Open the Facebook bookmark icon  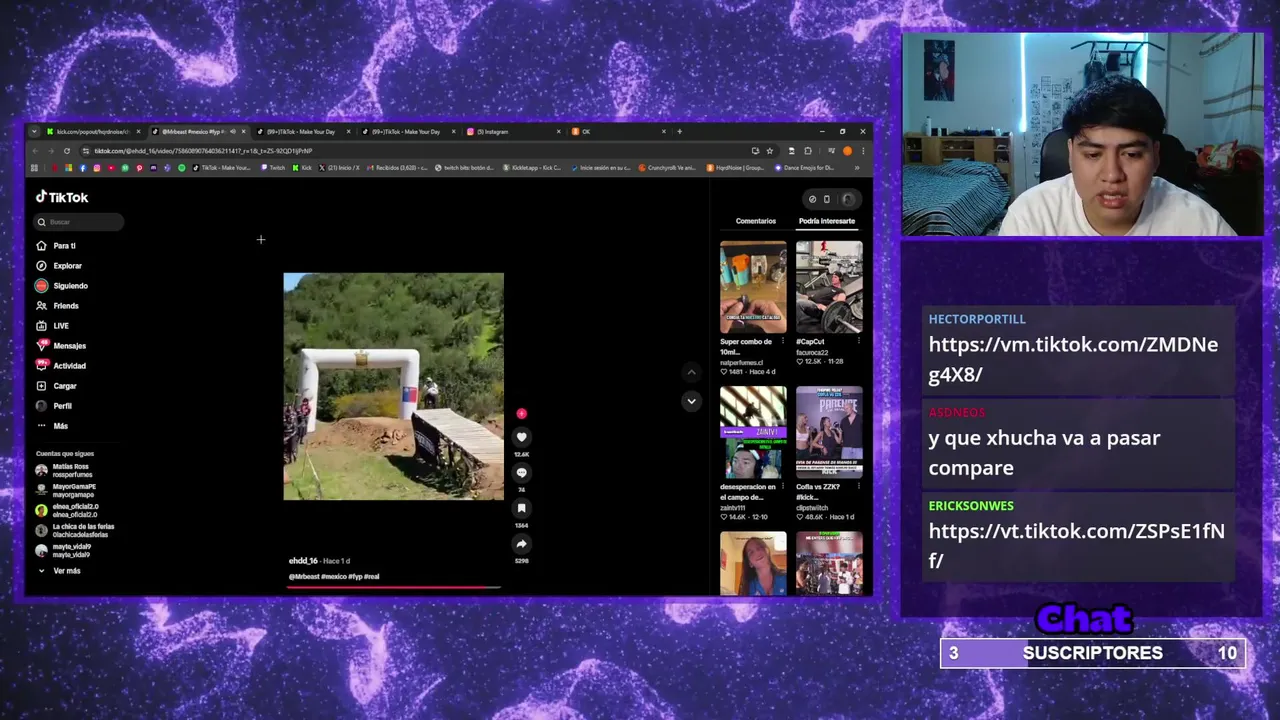[83, 168]
